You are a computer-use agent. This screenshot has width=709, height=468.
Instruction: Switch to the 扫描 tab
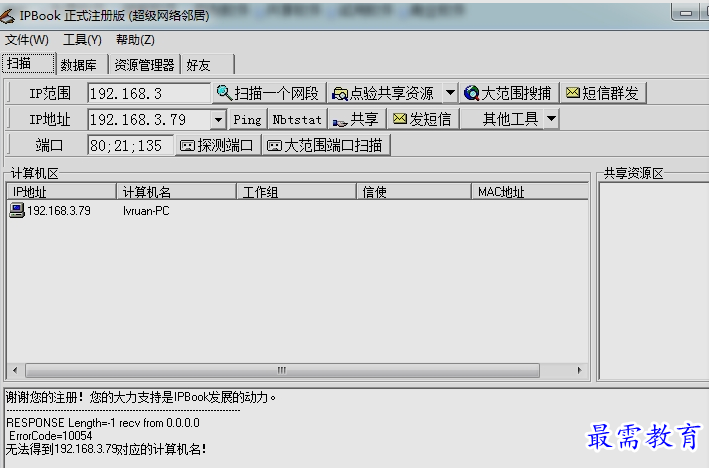[28, 63]
